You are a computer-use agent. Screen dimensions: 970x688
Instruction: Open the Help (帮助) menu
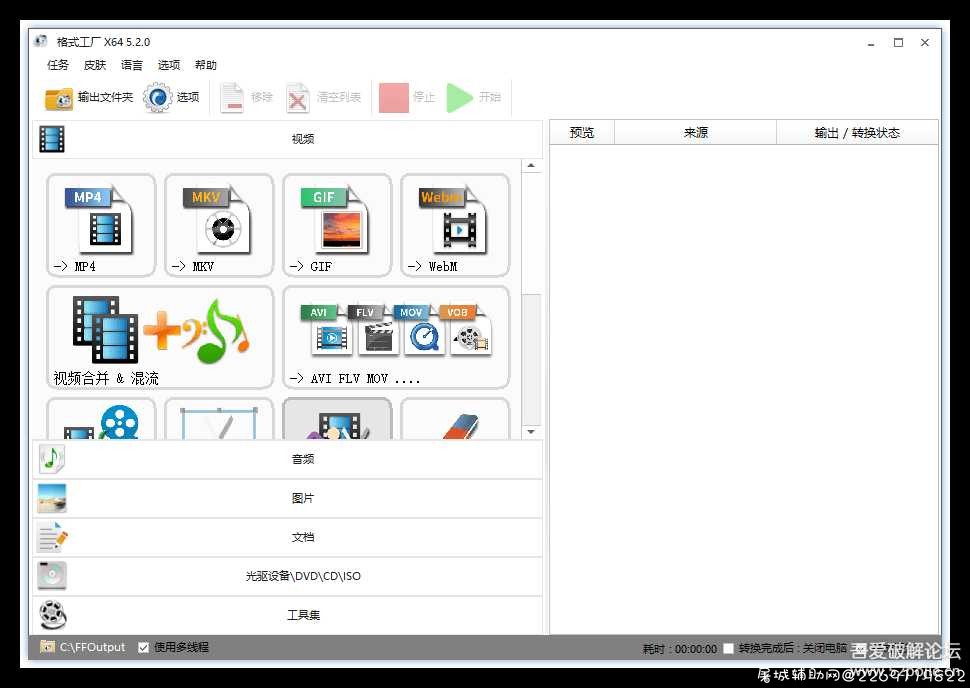(x=206, y=65)
